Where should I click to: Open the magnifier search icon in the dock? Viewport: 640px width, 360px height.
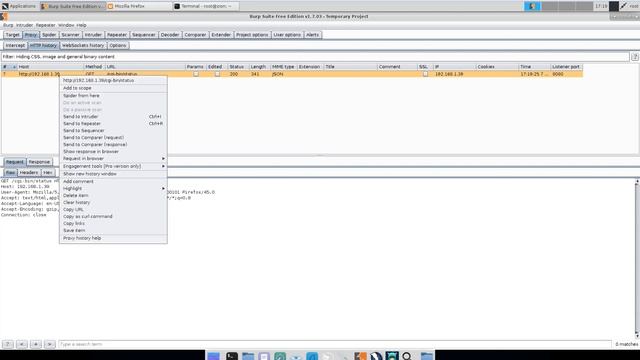tap(407, 356)
